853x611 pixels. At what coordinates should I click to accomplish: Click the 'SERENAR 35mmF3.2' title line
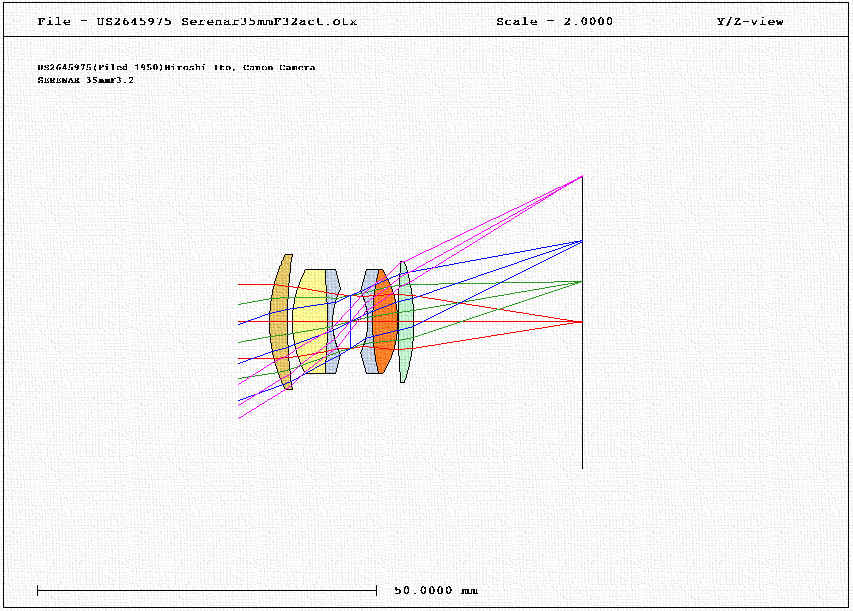coord(85,80)
